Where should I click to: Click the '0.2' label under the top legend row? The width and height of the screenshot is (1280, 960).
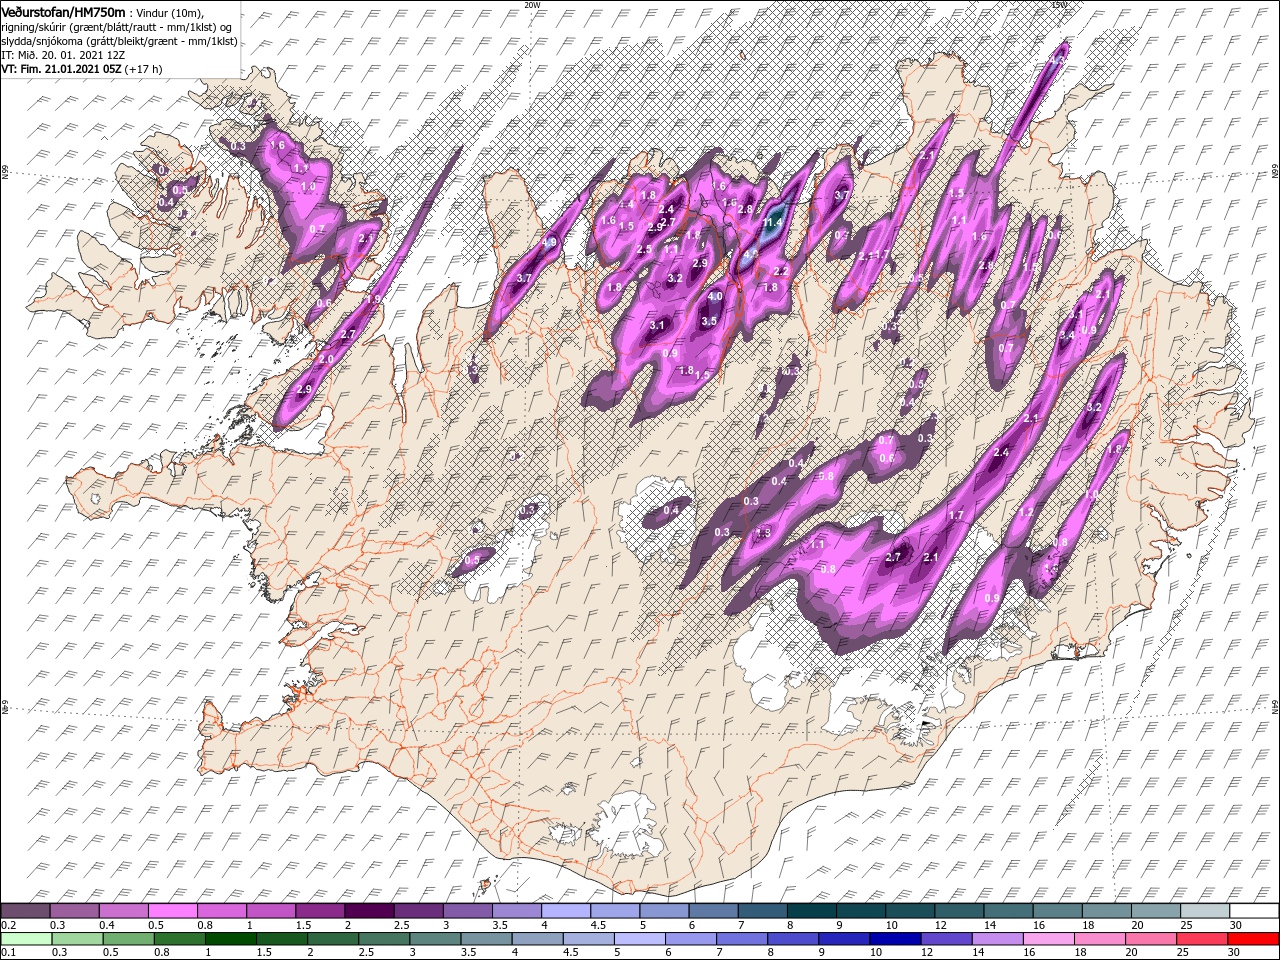click(8, 925)
